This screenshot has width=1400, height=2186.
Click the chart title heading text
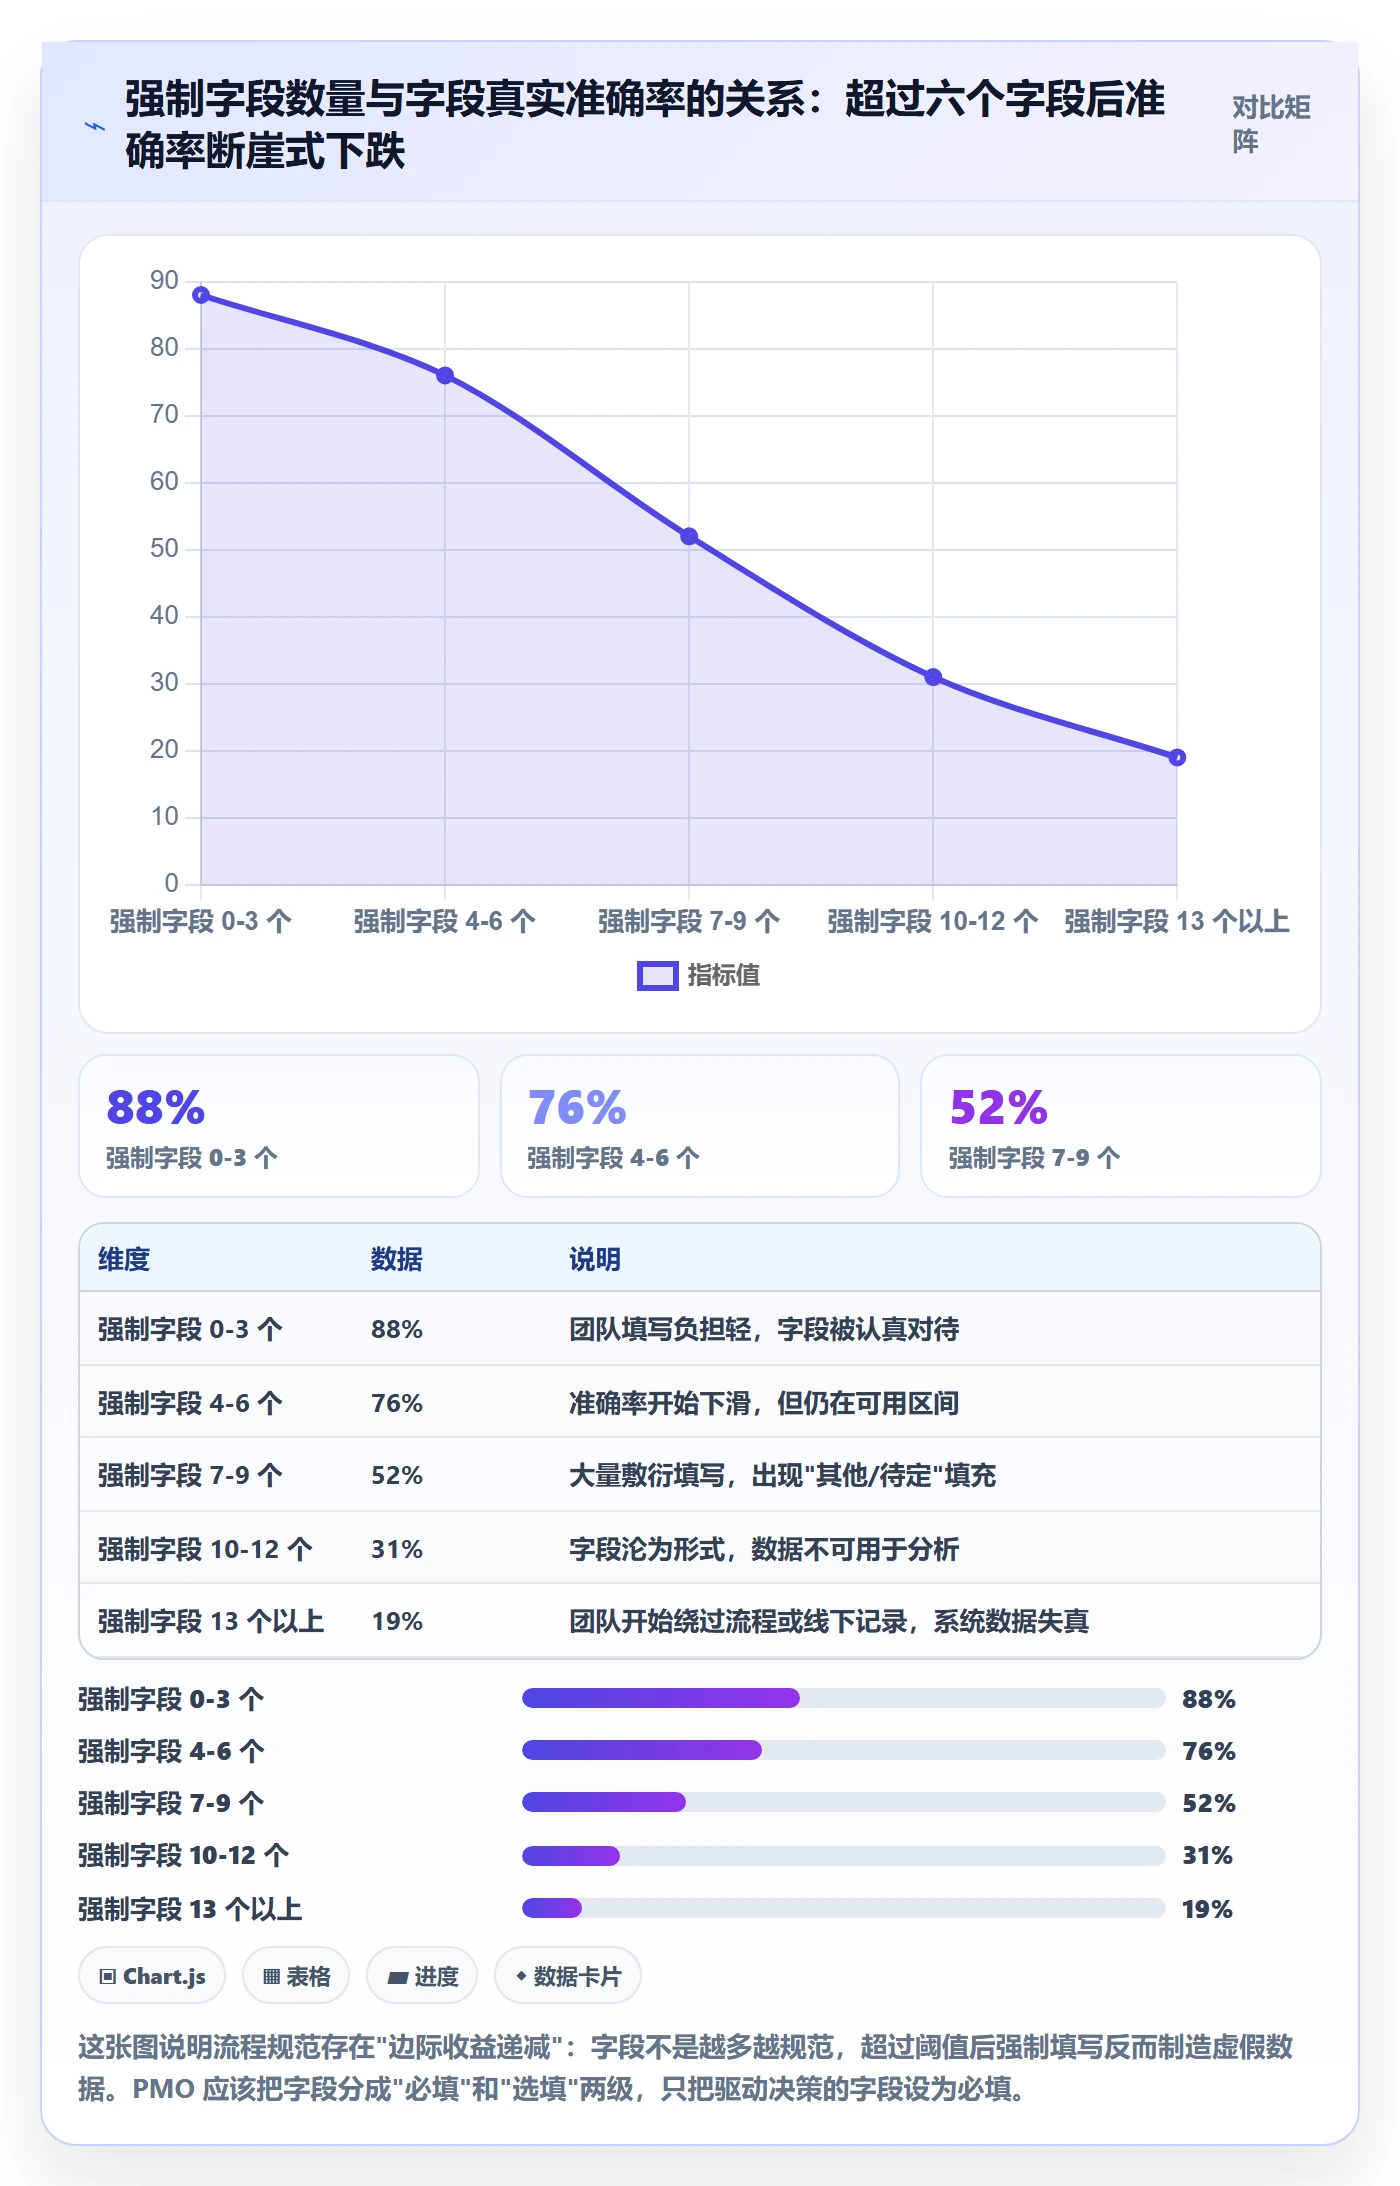pos(645,125)
